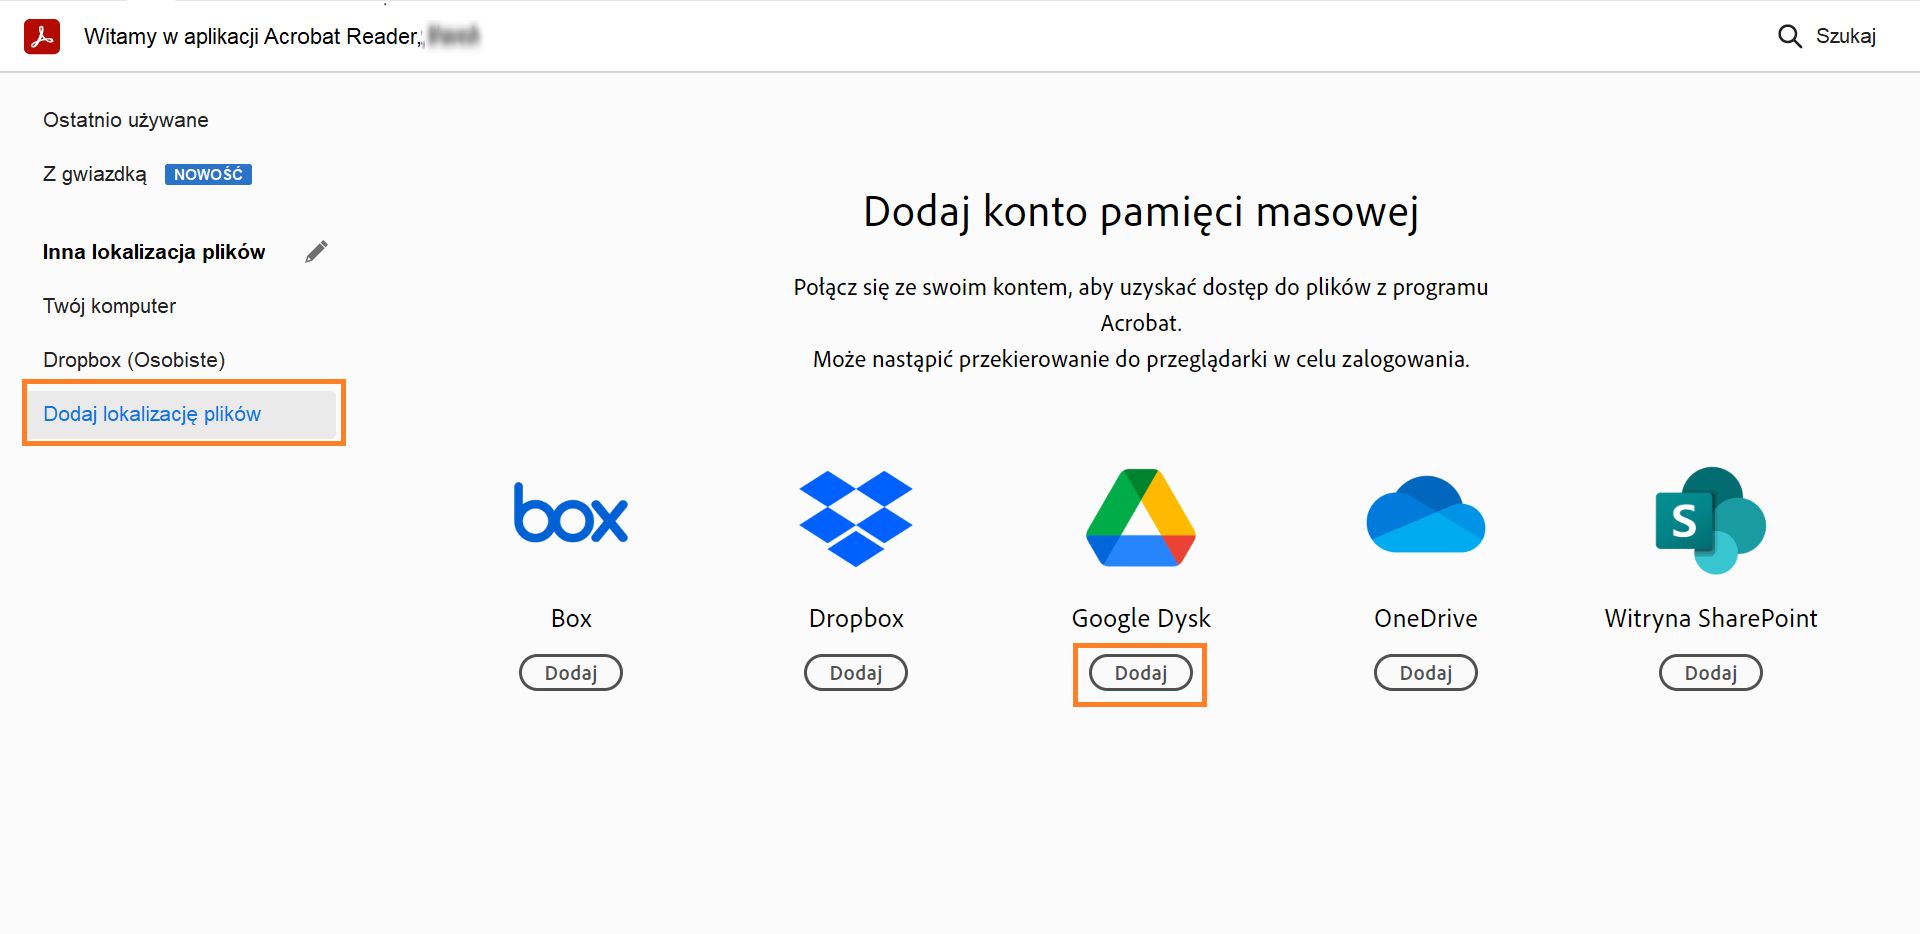Screen dimensions: 1920x934
Task: Select the OneDrive cloud icon
Action: [1425, 513]
